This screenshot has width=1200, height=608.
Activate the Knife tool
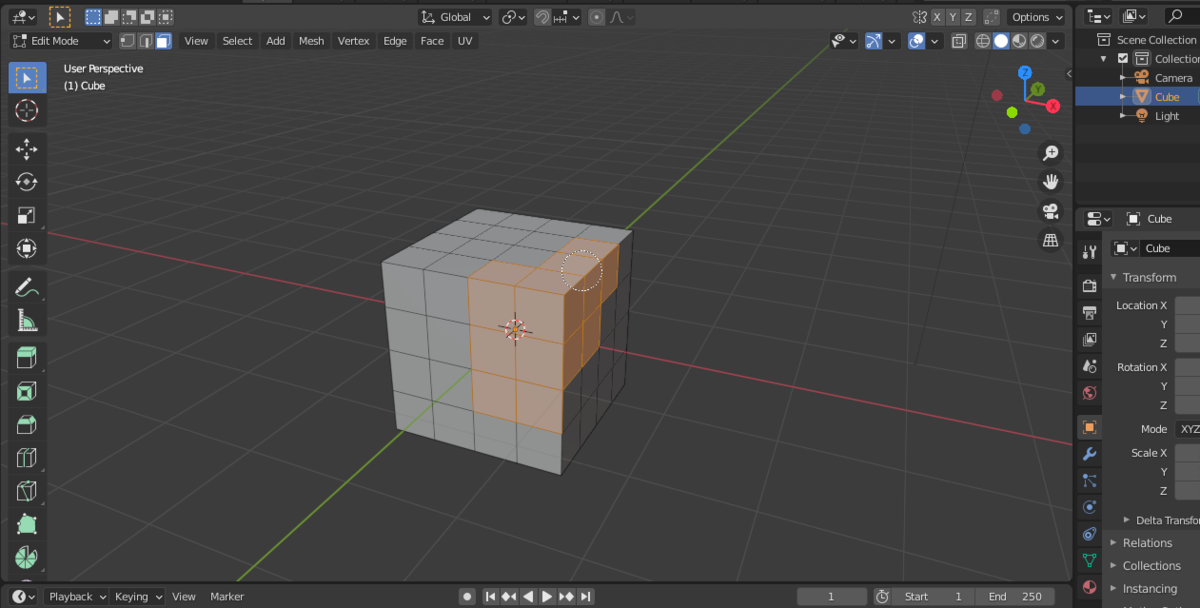click(x=27, y=491)
